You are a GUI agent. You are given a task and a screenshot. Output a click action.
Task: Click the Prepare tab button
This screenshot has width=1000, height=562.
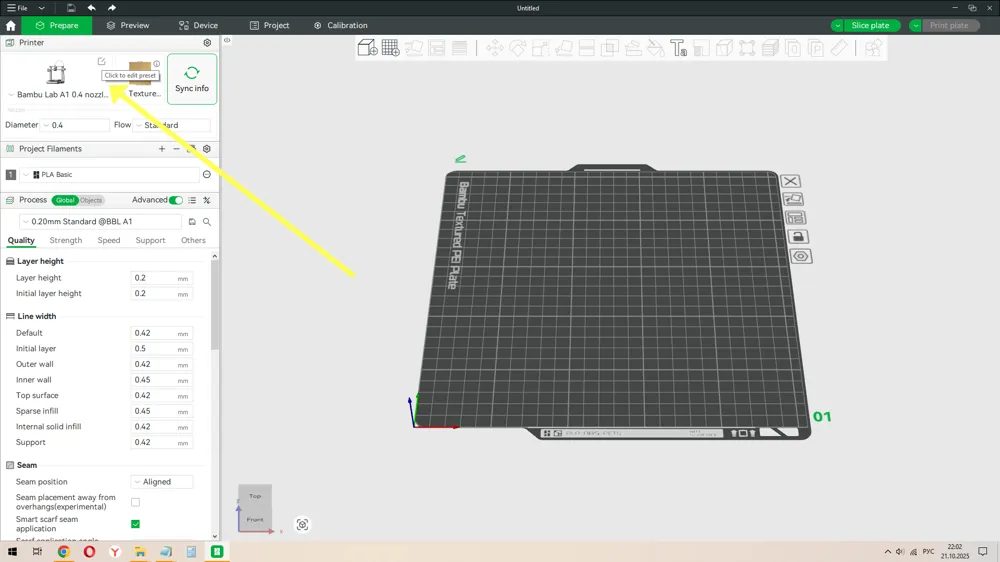(57, 26)
